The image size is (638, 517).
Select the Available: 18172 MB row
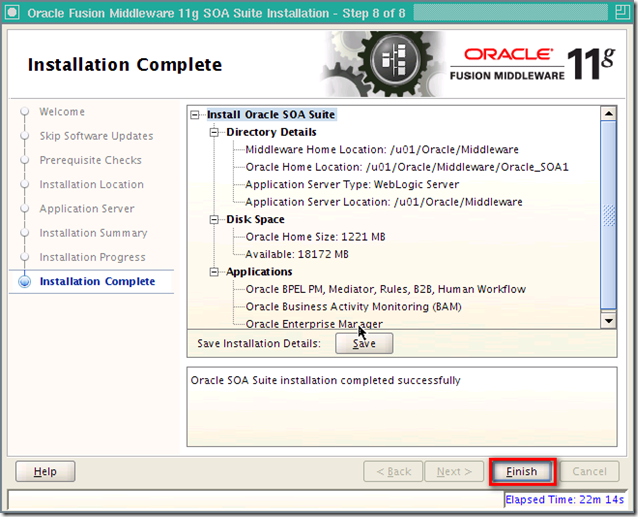297,254
